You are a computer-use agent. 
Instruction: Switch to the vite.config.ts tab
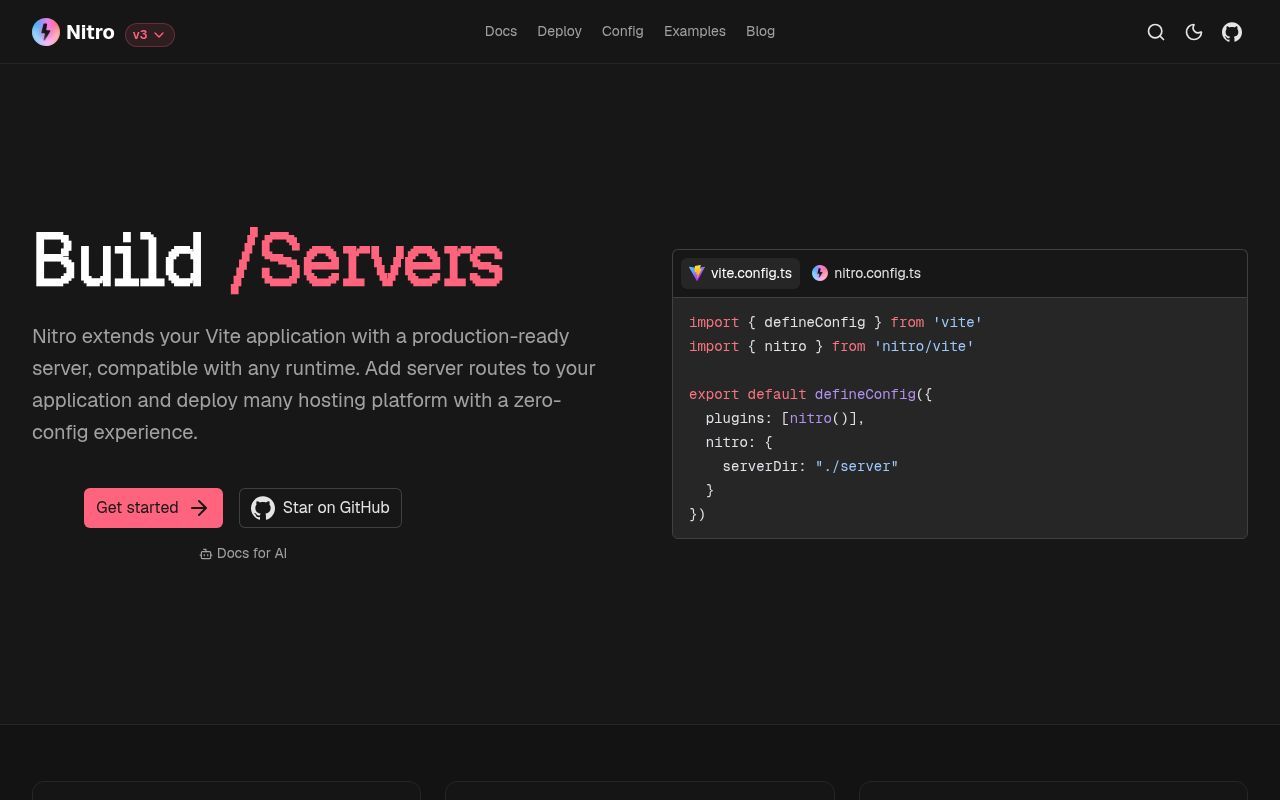(740, 273)
